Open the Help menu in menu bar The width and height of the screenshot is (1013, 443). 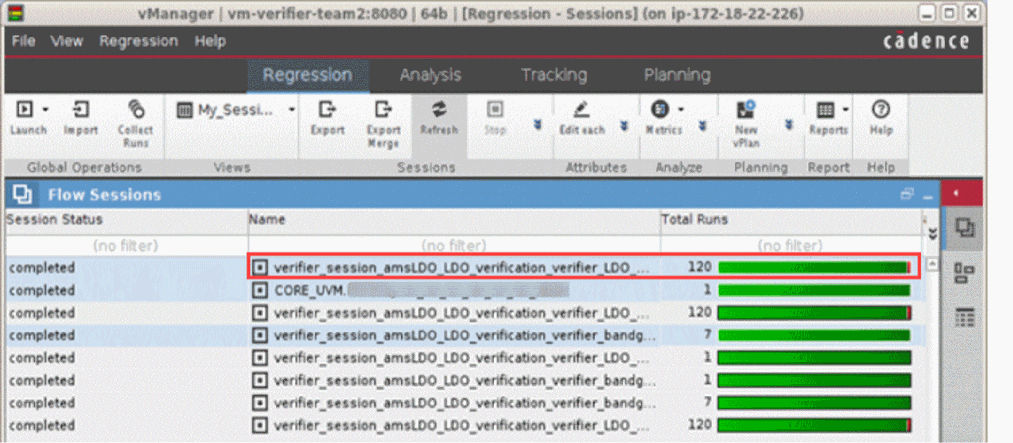click(210, 41)
